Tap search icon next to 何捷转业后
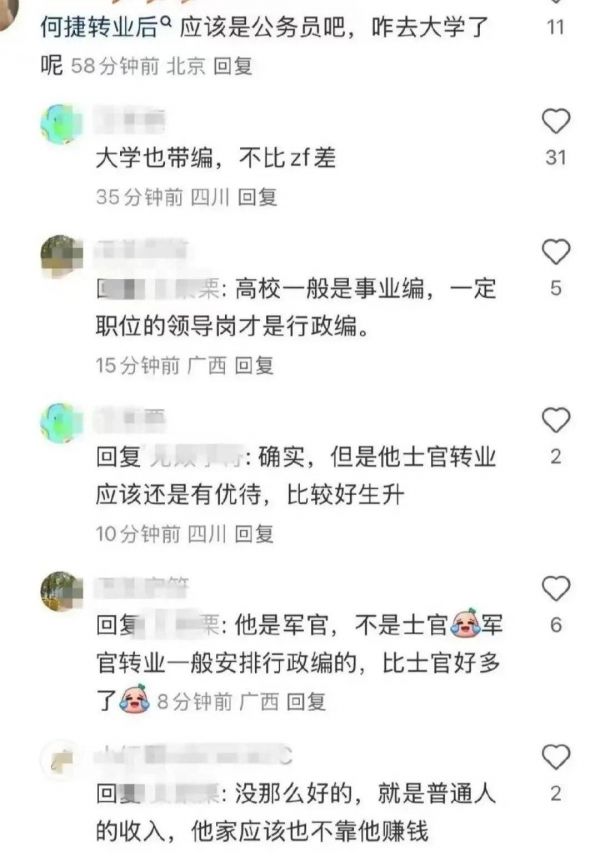Image resolution: width=600 pixels, height=853 pixels. point(168,21)
